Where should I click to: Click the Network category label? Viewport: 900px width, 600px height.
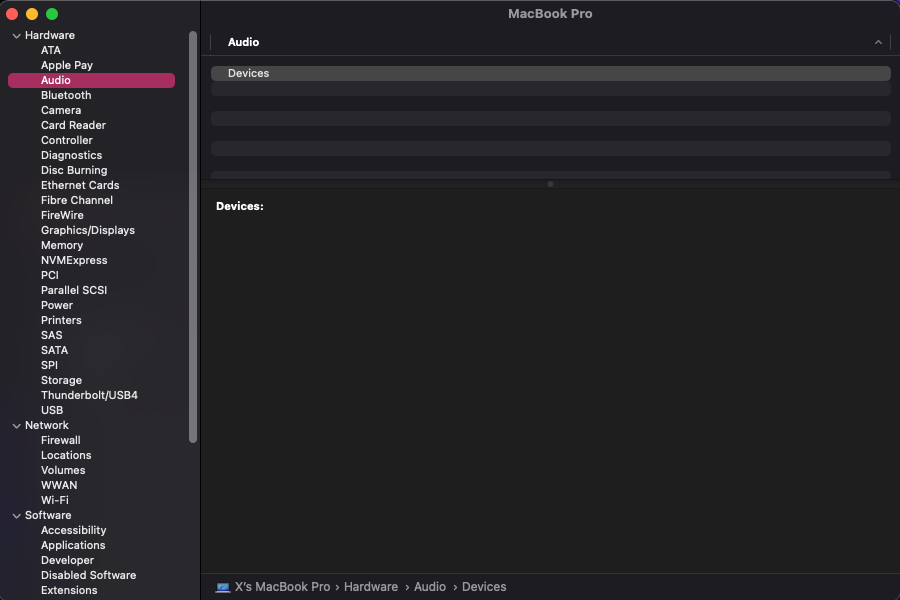(46, 425)
